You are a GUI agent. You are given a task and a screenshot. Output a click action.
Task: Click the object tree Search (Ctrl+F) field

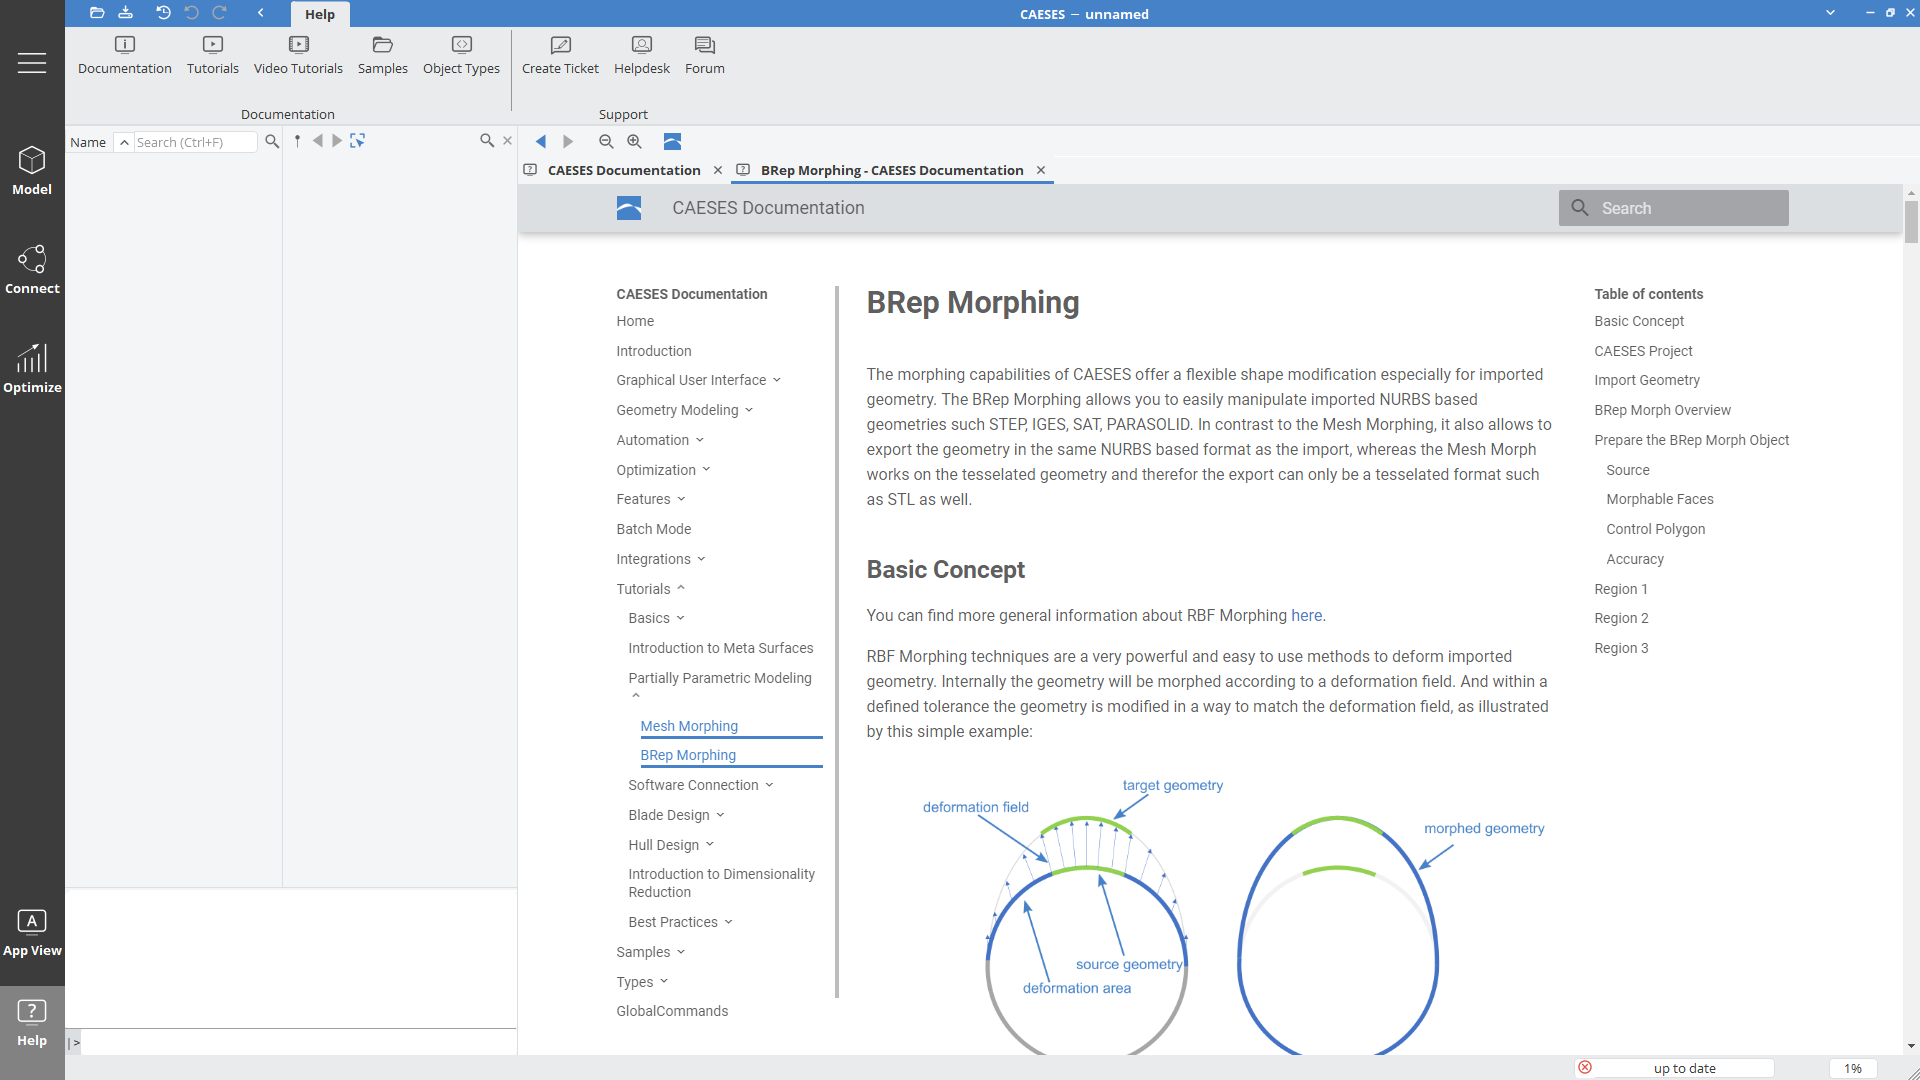coord(195,142)
